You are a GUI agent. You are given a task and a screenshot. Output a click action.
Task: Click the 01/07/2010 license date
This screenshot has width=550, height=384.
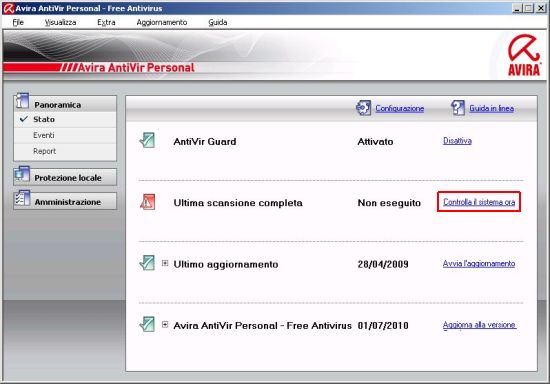point(383,325)
